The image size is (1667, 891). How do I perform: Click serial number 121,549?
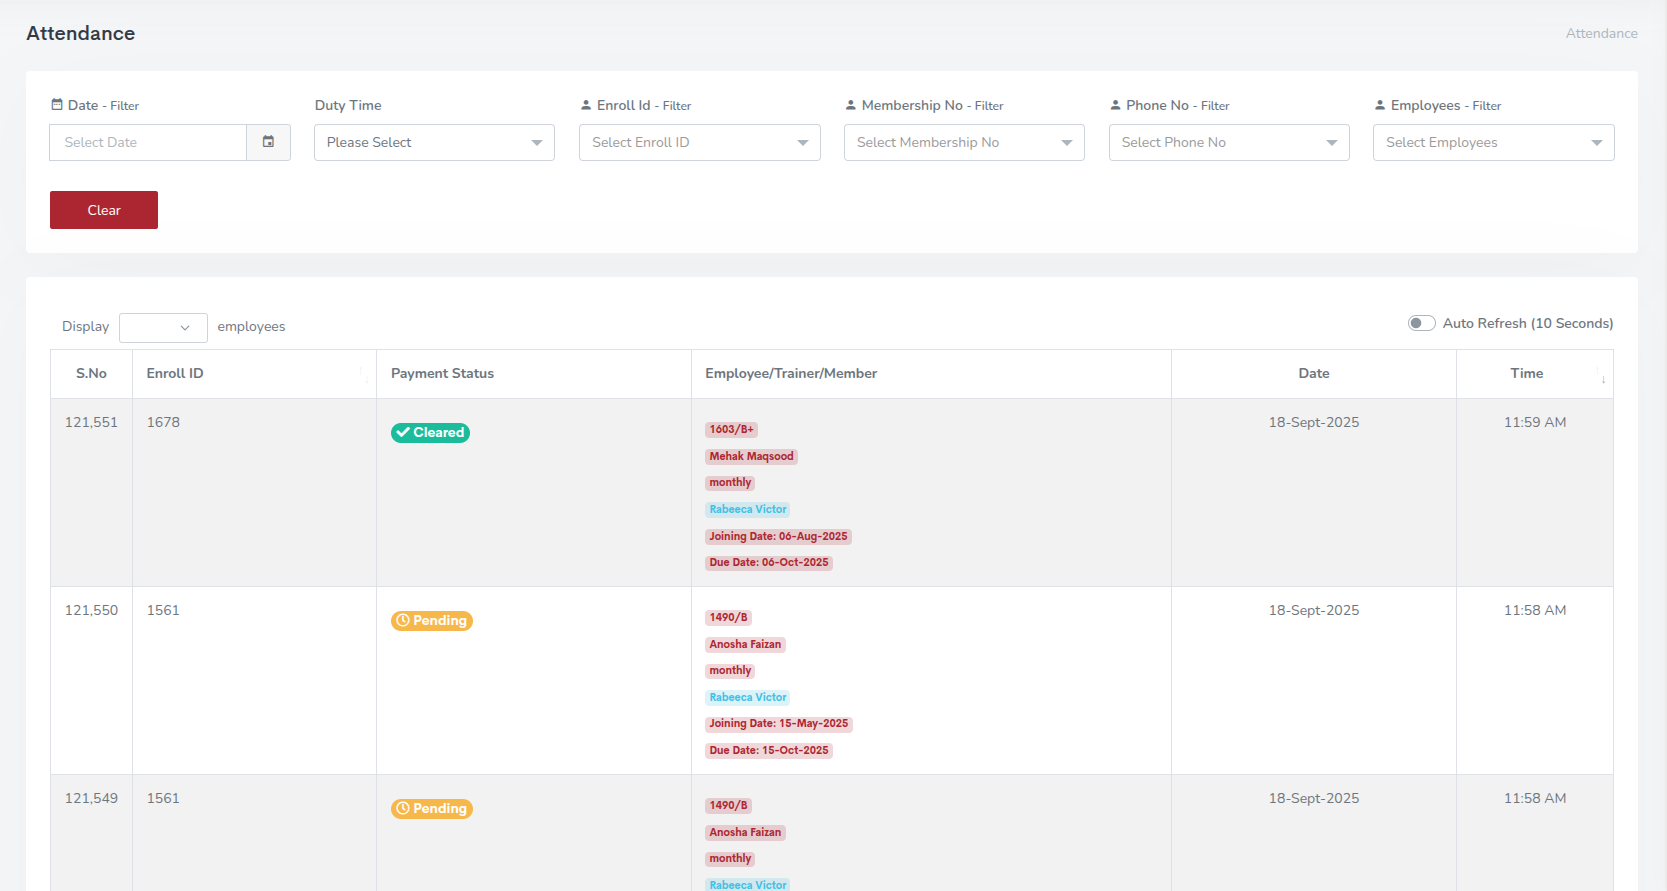[91, 798]
